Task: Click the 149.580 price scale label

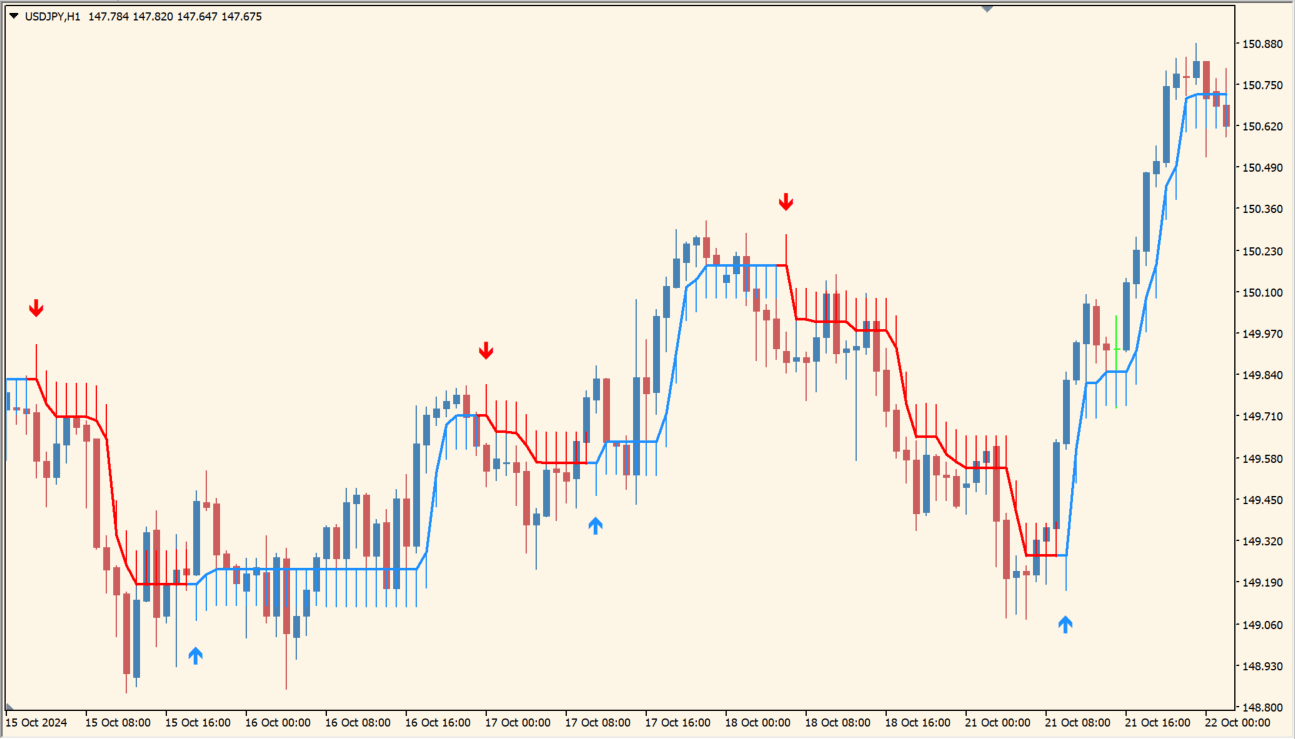Action: pos(1262,459)
